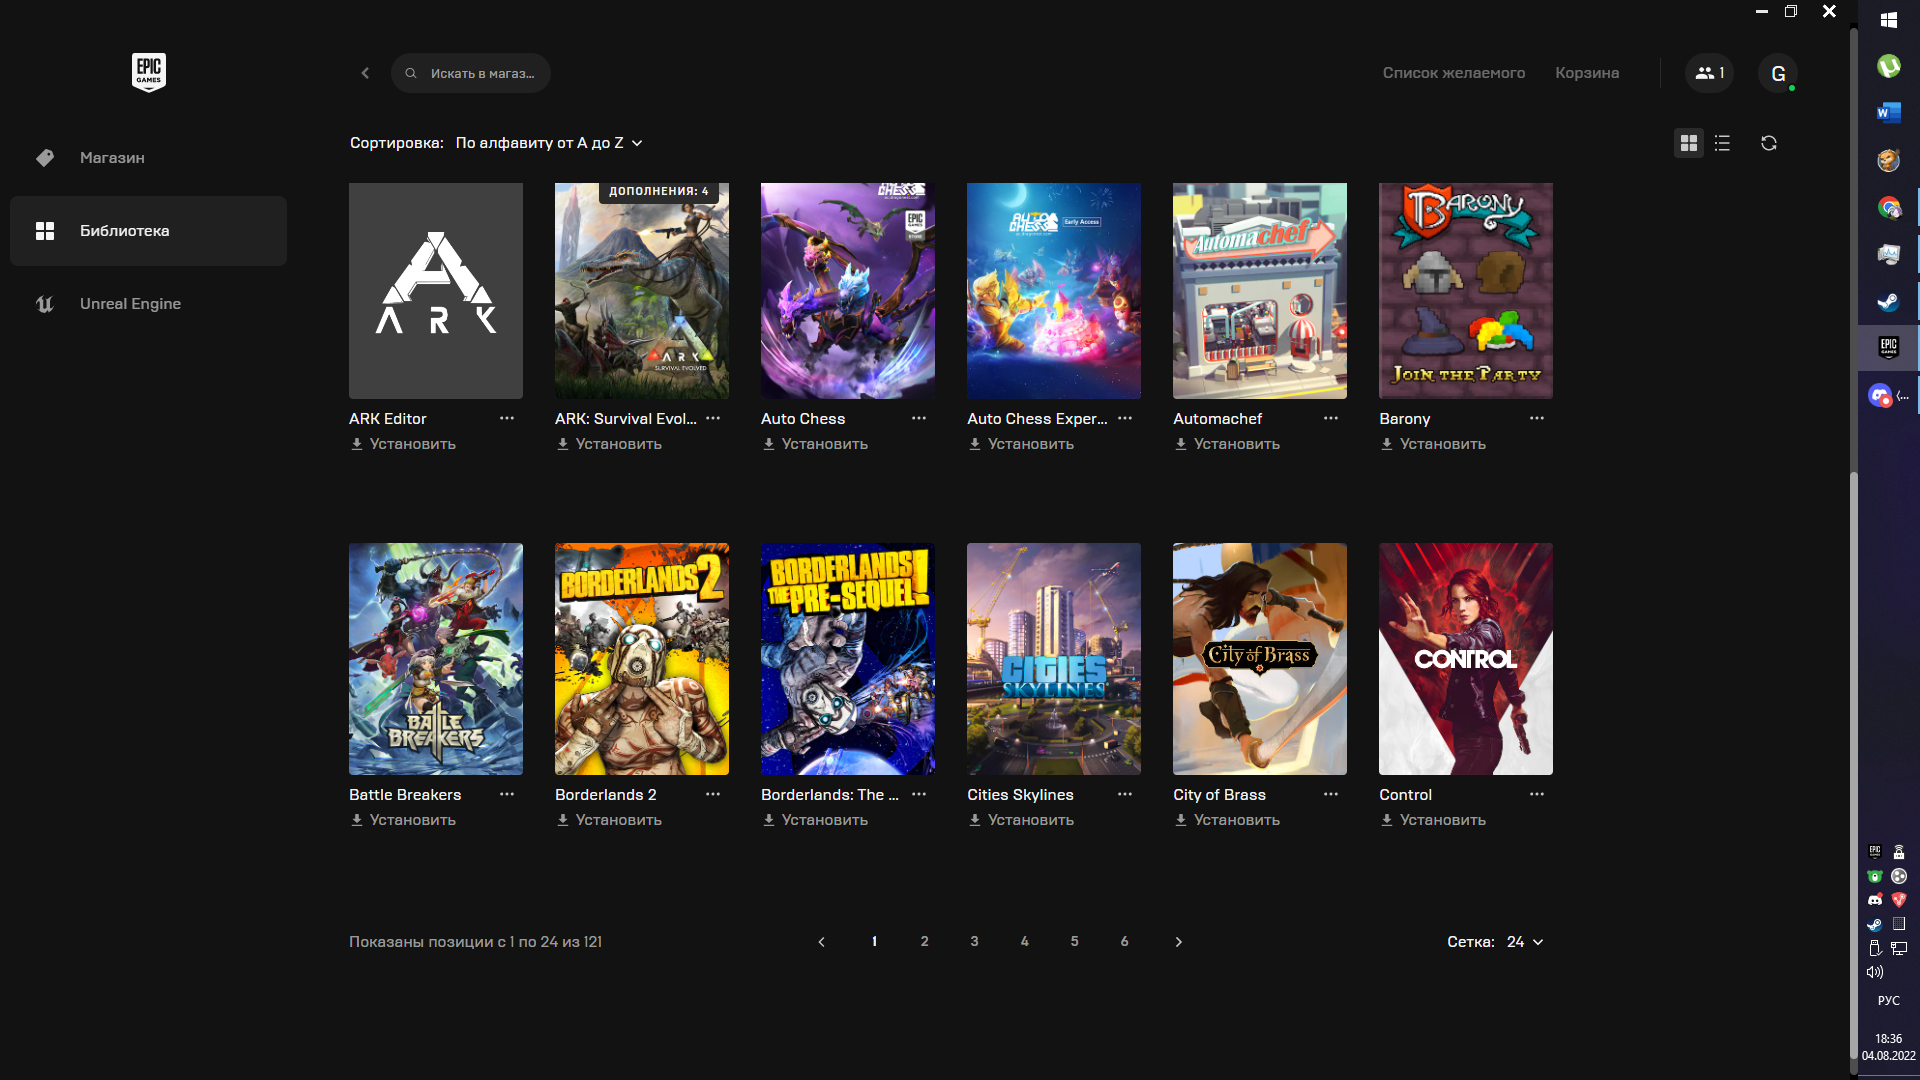Expand the sort order dropdown
The height and width of the screenshot is (1080, 1920).
(x=549, y=143)
